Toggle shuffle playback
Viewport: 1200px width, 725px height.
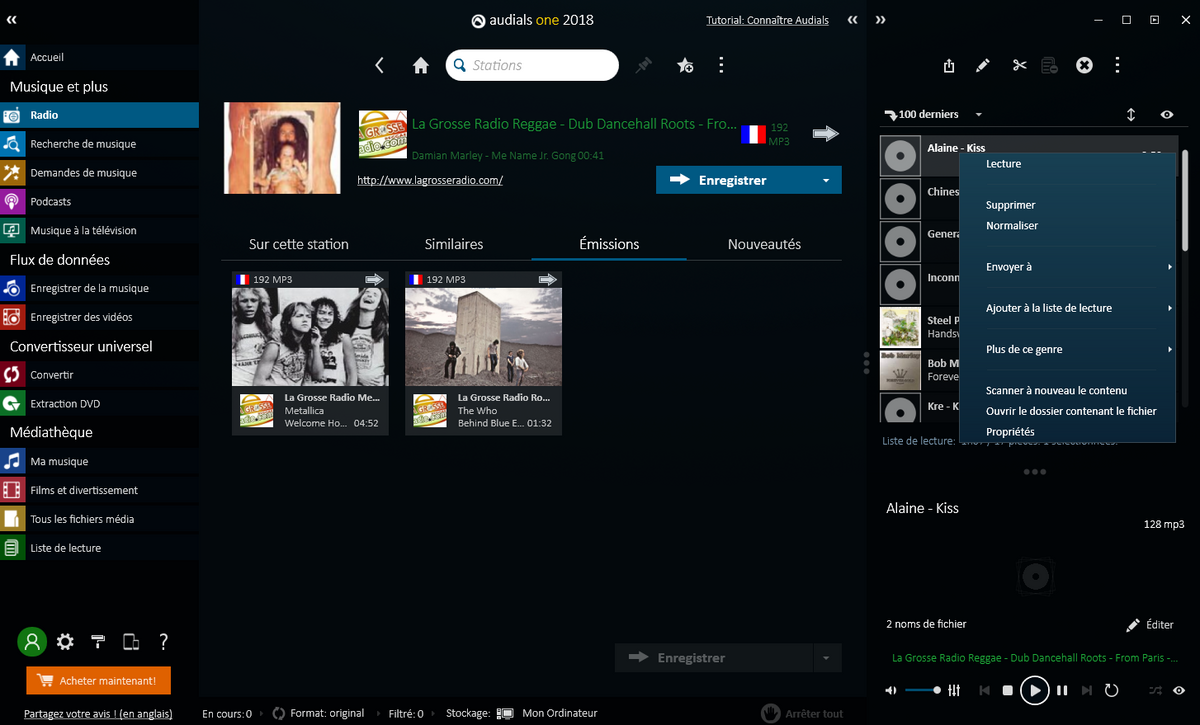[1154, 690]
